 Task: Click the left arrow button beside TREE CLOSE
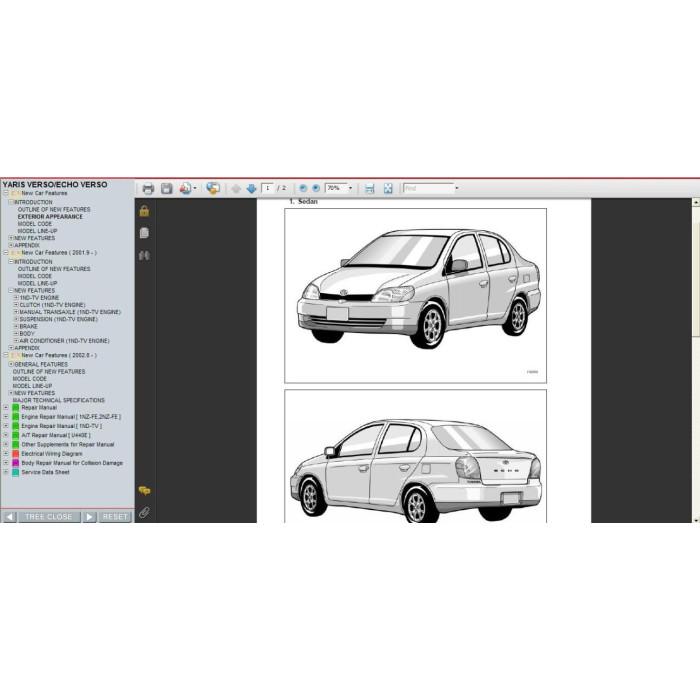9,517
